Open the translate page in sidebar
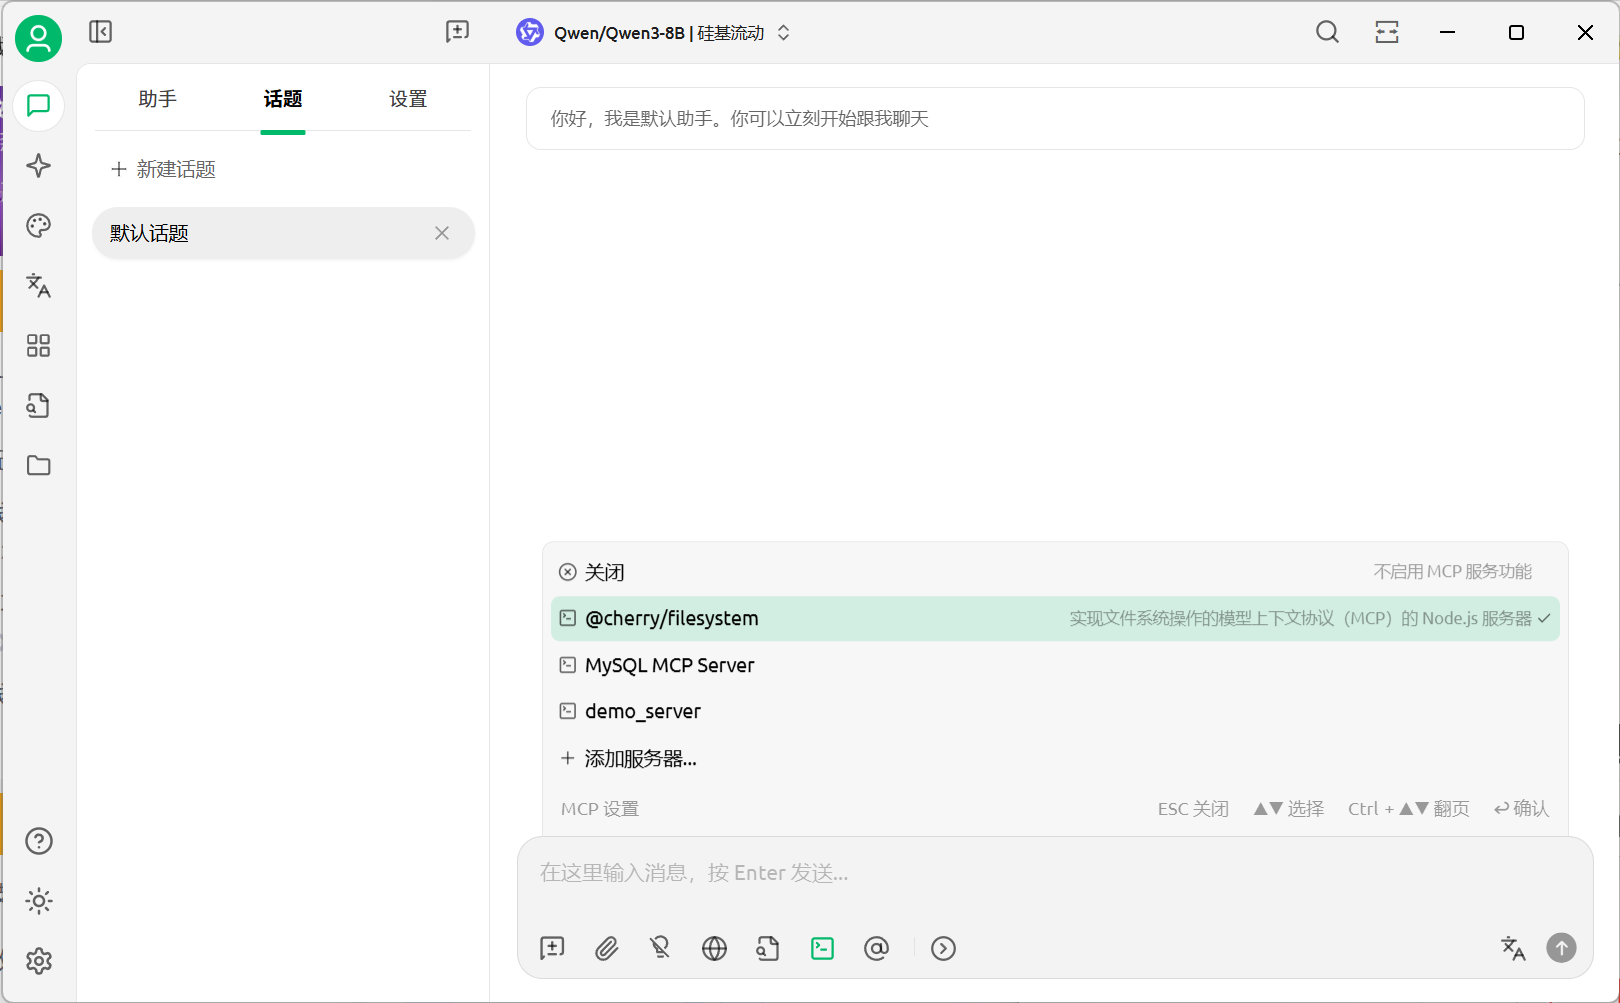This screenshot has width=1620, height=1003. [x=38, y=286]
